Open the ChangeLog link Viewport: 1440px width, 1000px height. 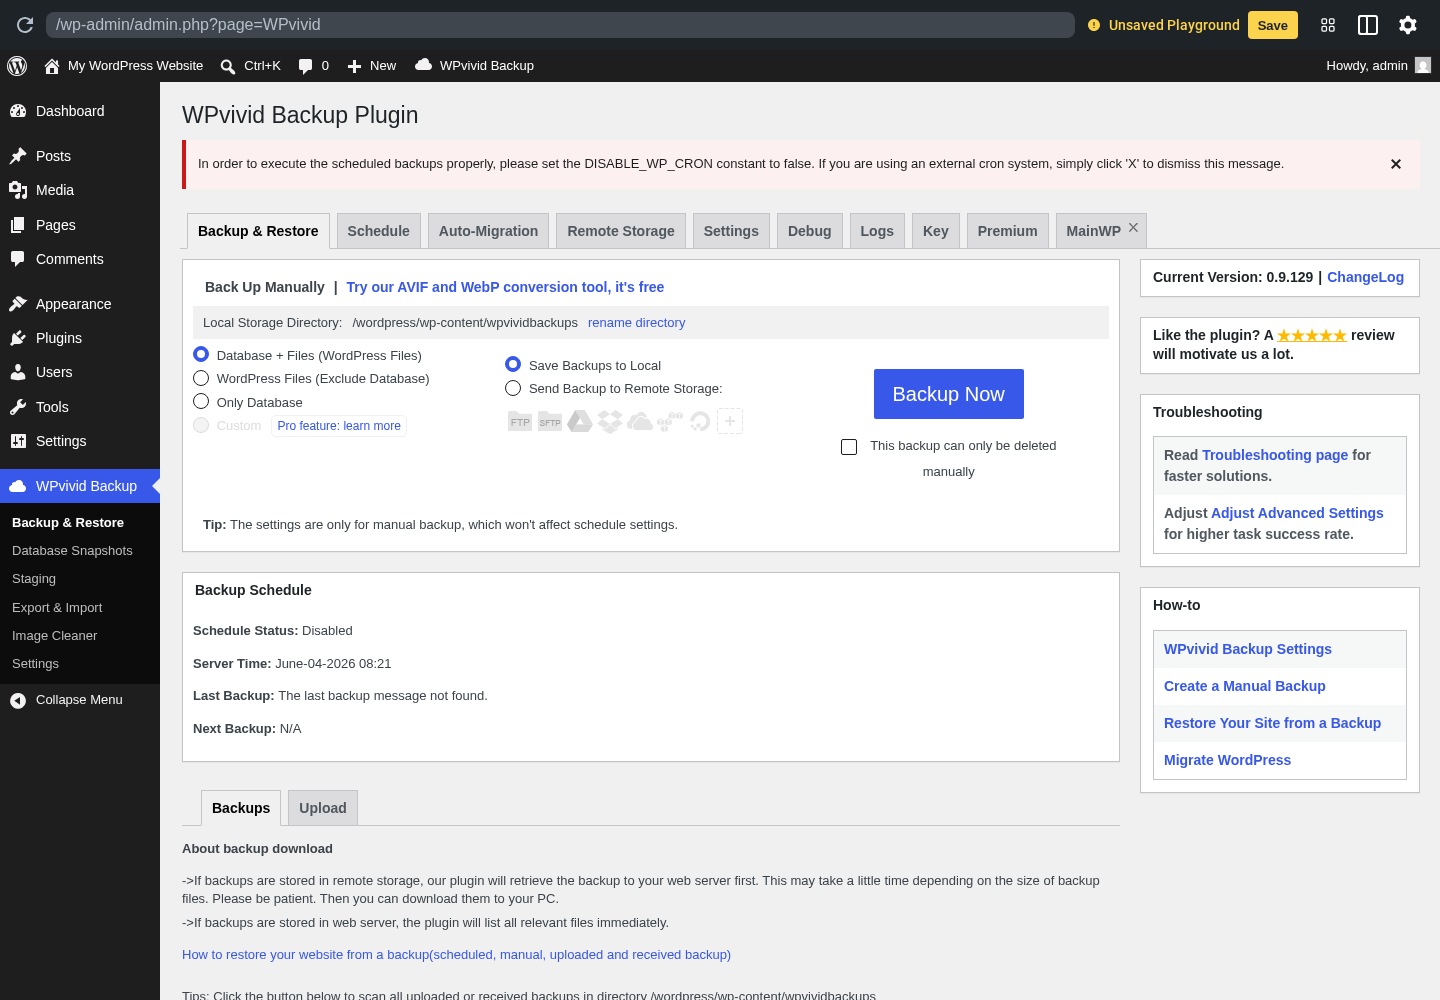1365,277
